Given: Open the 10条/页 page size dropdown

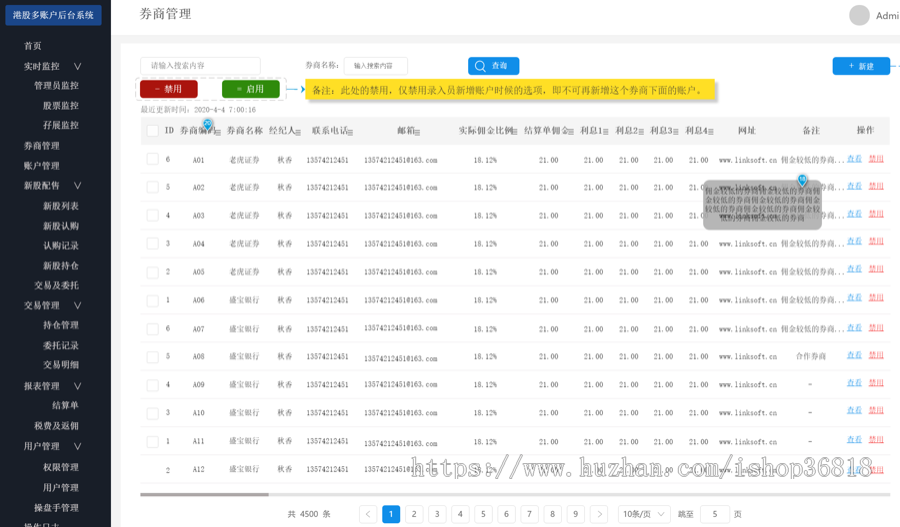Looking at the screenshot, I should tap(643, 514).
